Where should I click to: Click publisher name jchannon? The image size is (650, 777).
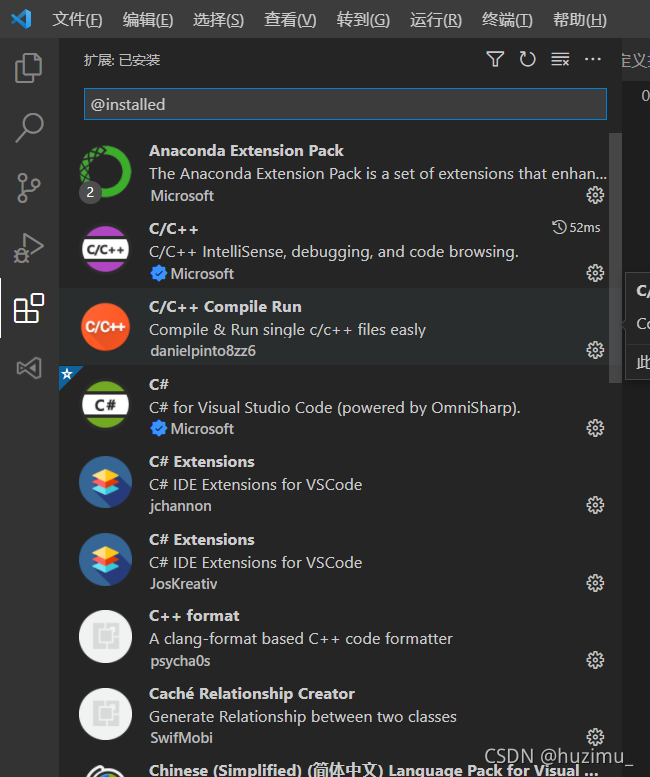point(180,506)
